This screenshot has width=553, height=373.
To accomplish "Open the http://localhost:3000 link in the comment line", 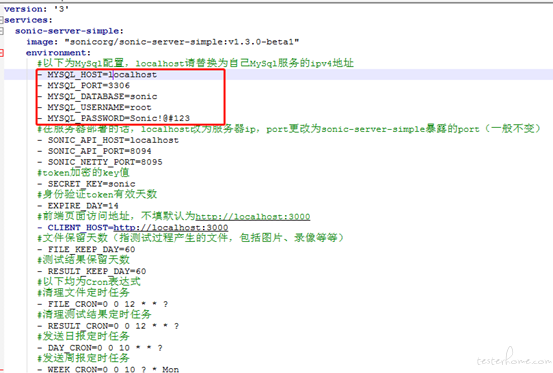I will 253,216.
